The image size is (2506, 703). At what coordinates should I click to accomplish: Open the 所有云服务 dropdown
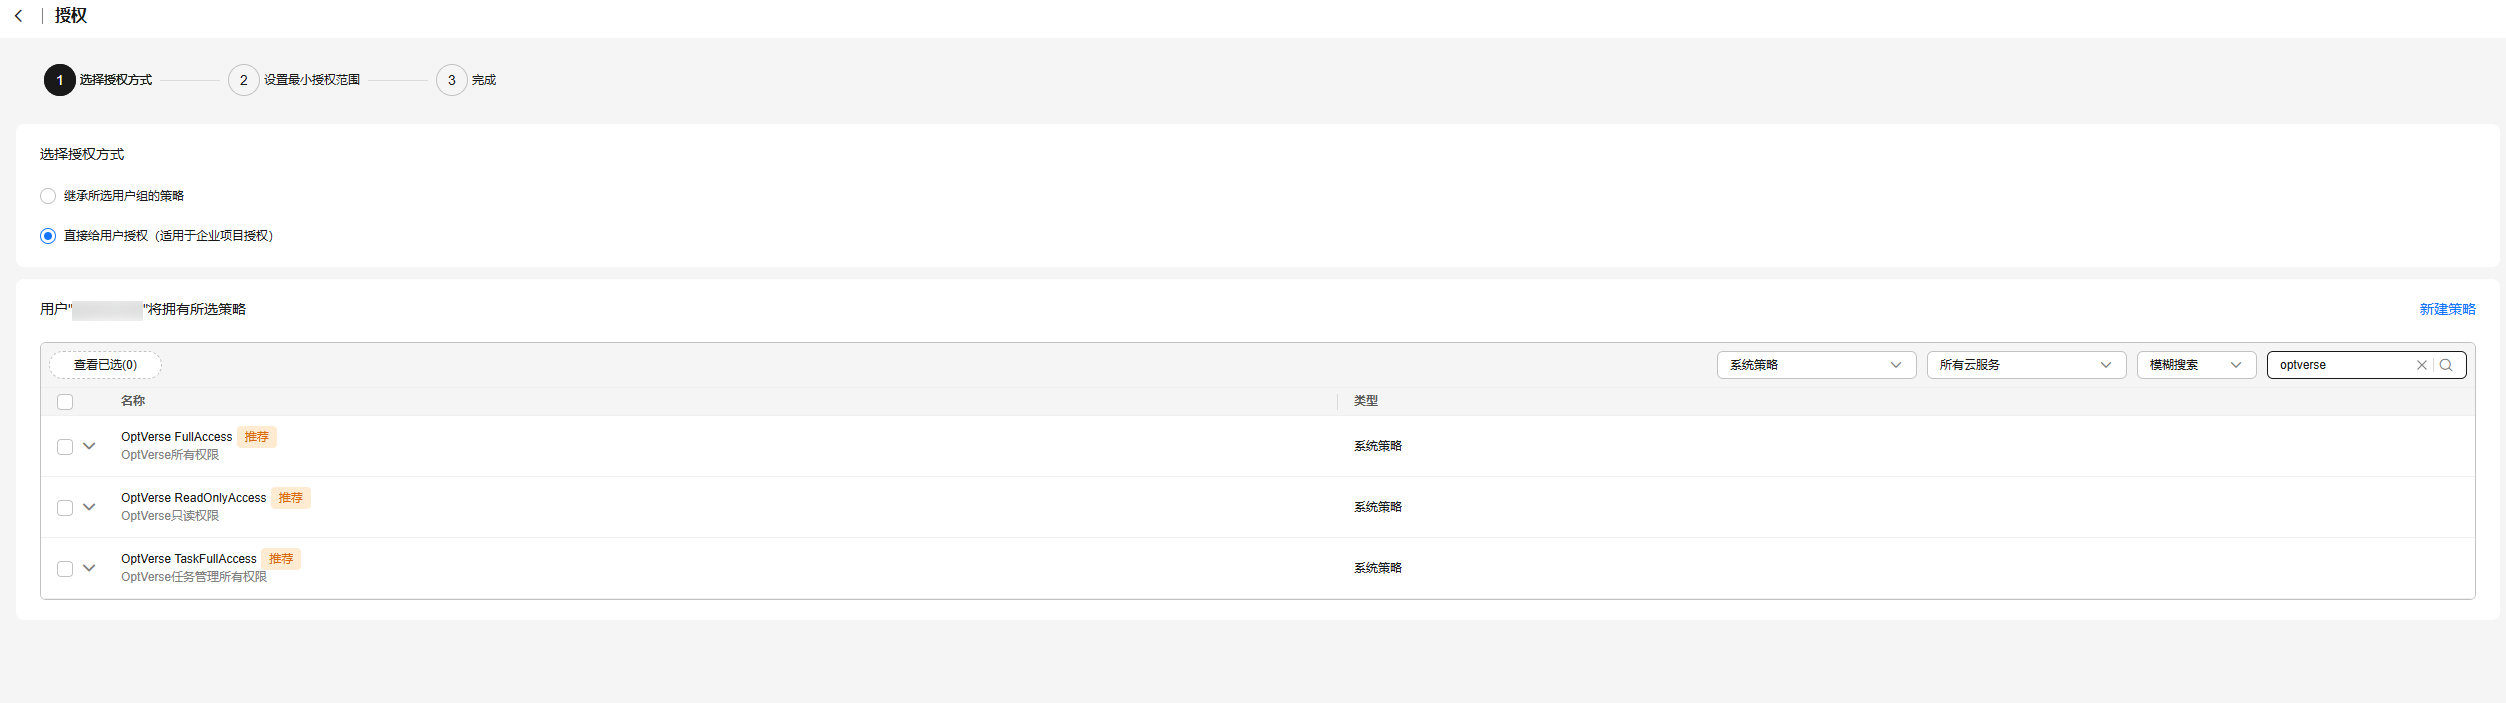(x=2026, y=365)
